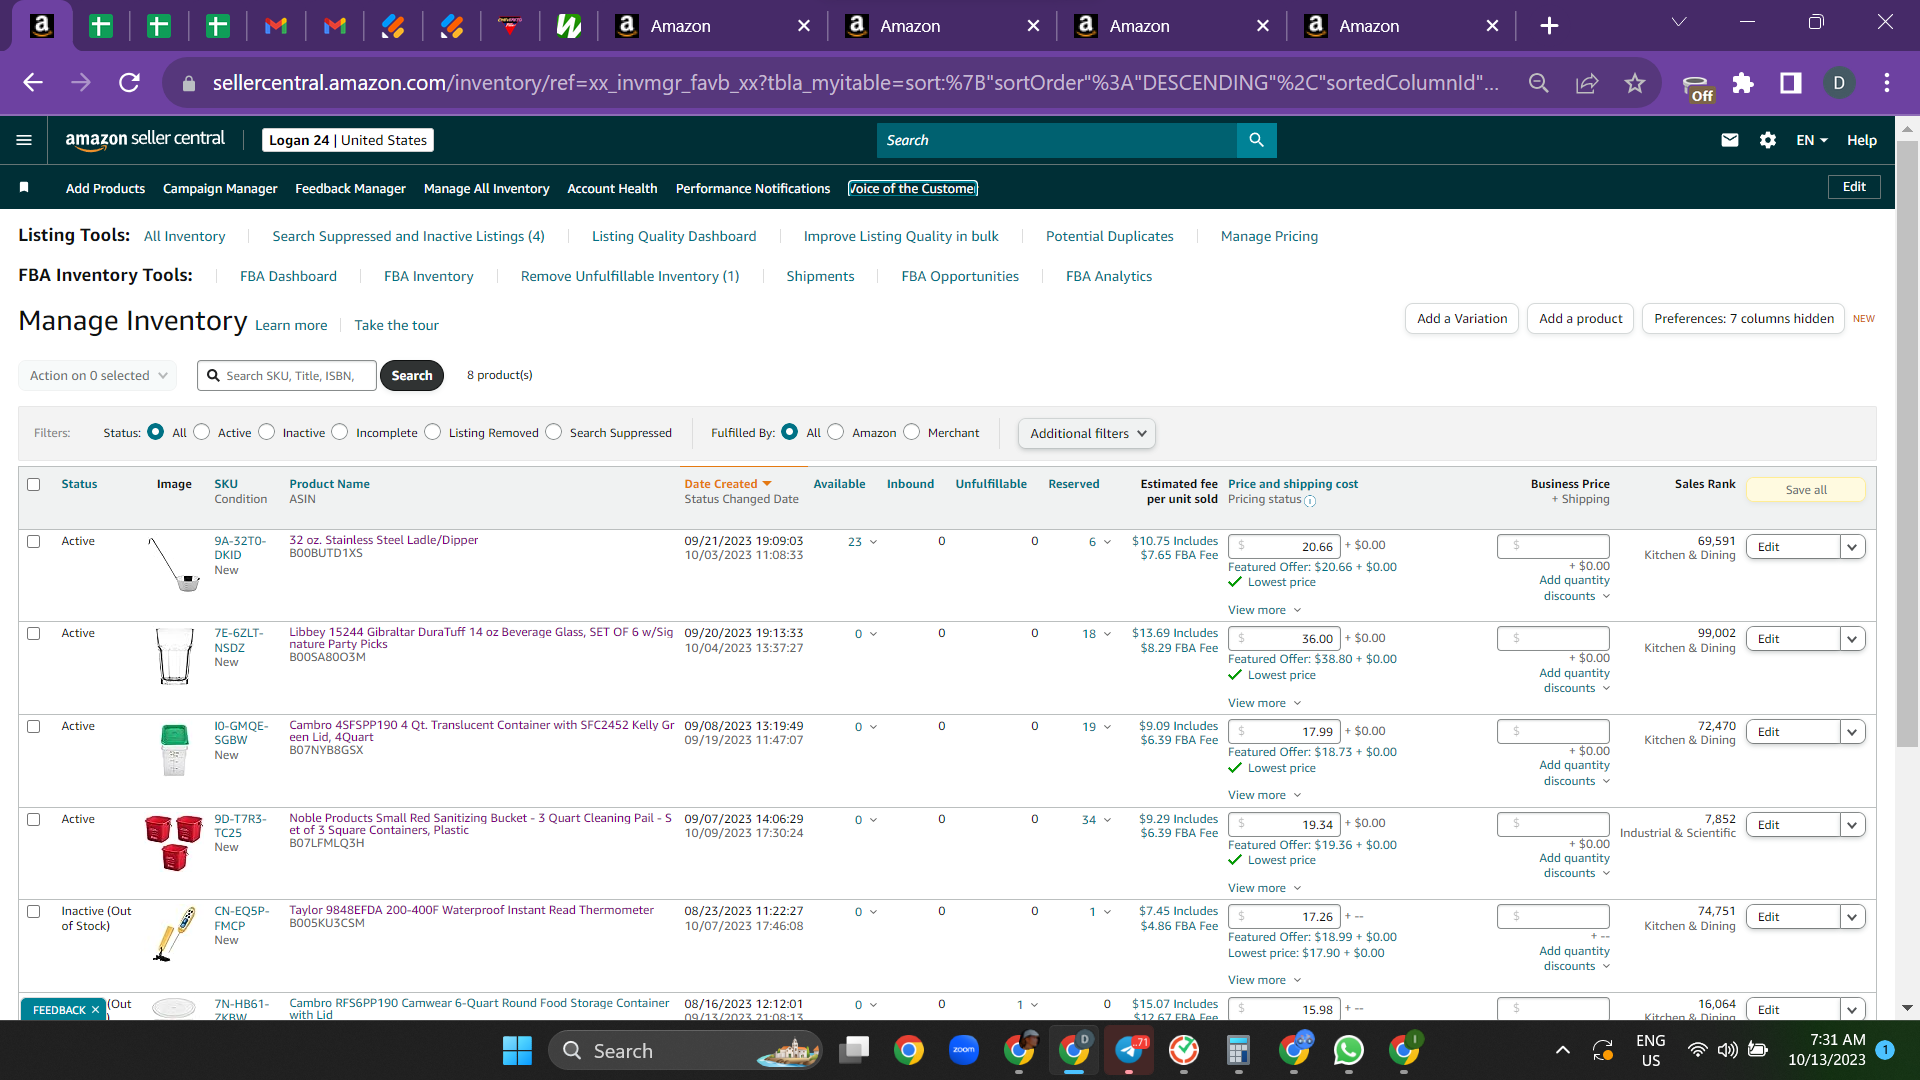This screenshot has height=1080, width=1920.
Task: Expand View more for Cambro 4 Qt row
Action: [1264, 795]
